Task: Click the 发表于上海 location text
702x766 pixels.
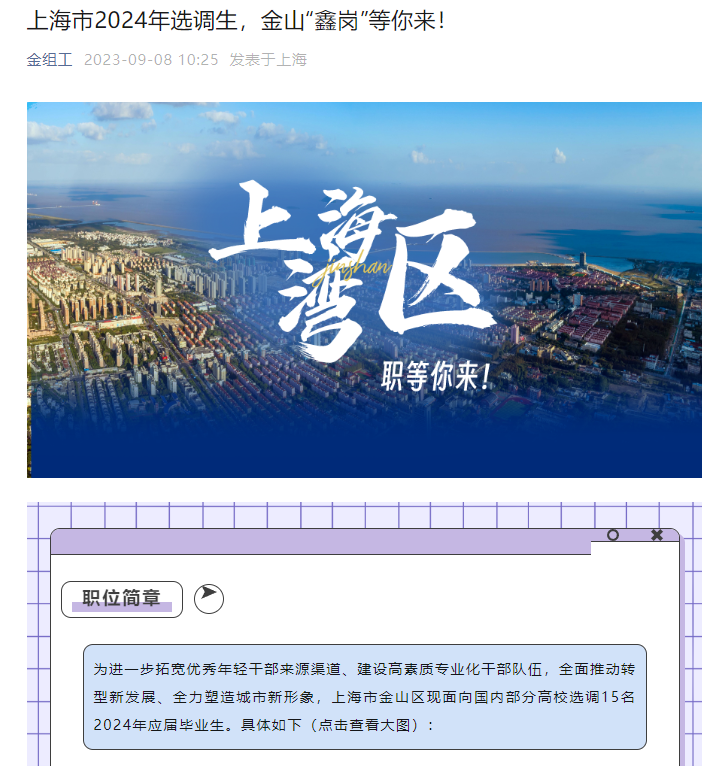Action: (x=268, y=60)
